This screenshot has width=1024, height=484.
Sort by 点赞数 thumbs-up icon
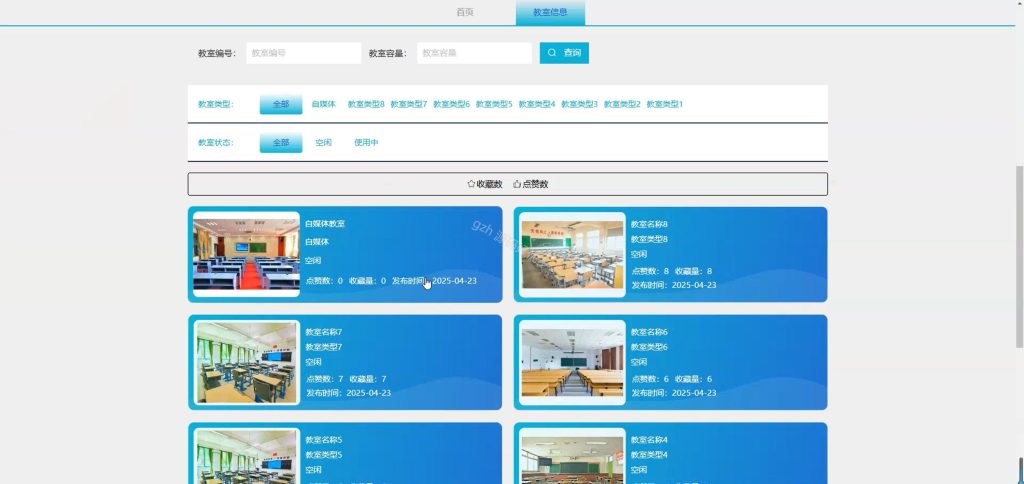coord(517,184)
